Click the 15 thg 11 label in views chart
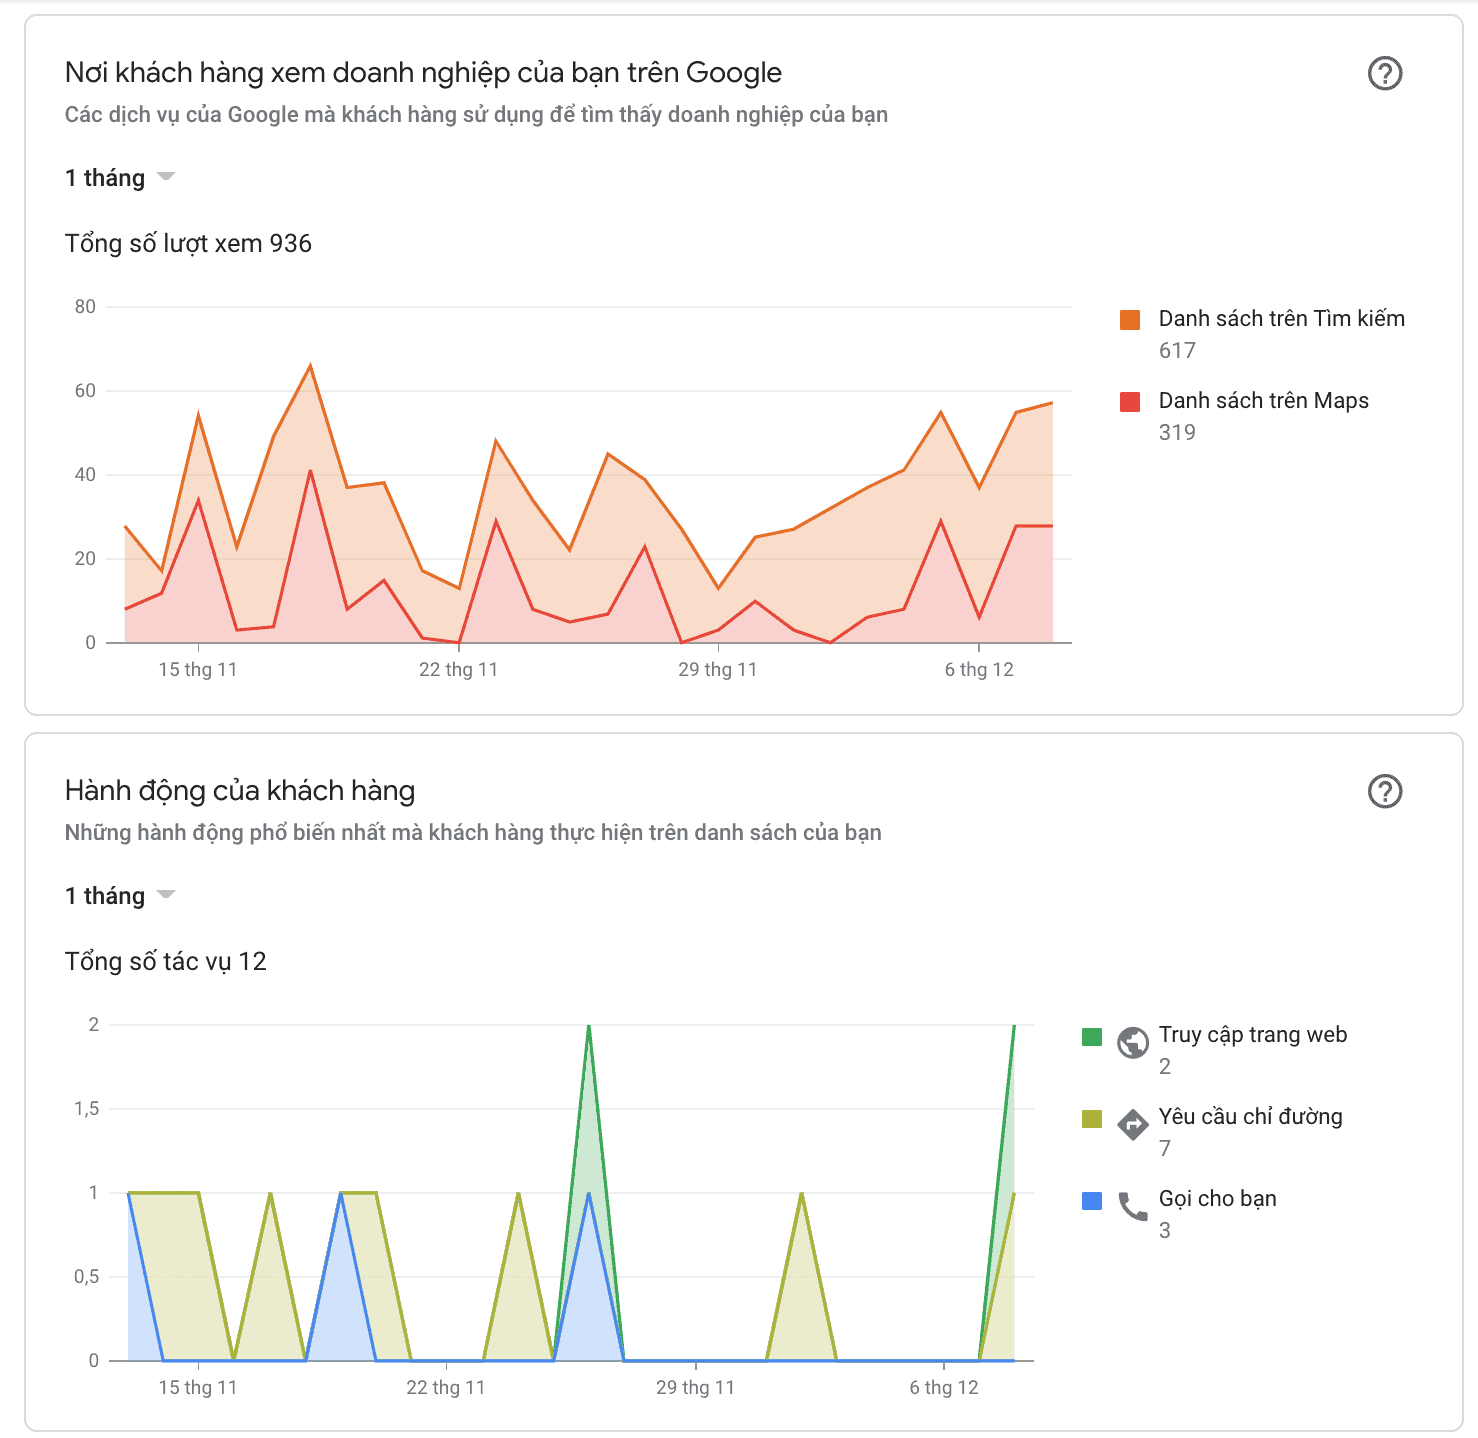Image resolution: width=1478 pixels, height=1438 pixels. [x=198, y=669]
